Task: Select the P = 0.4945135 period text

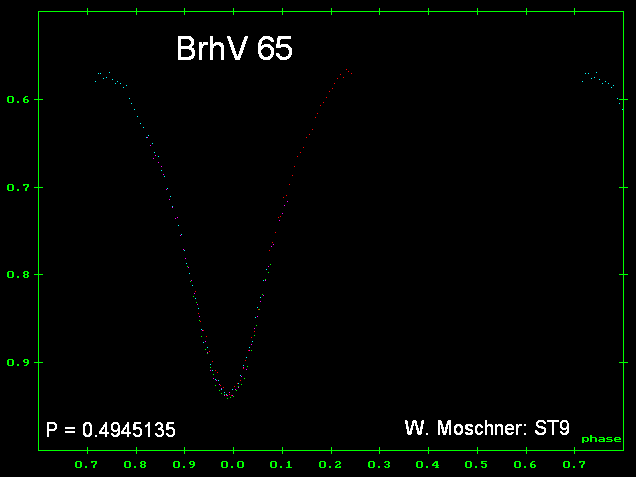Action: pyautogui.click(x=111, y=431)
